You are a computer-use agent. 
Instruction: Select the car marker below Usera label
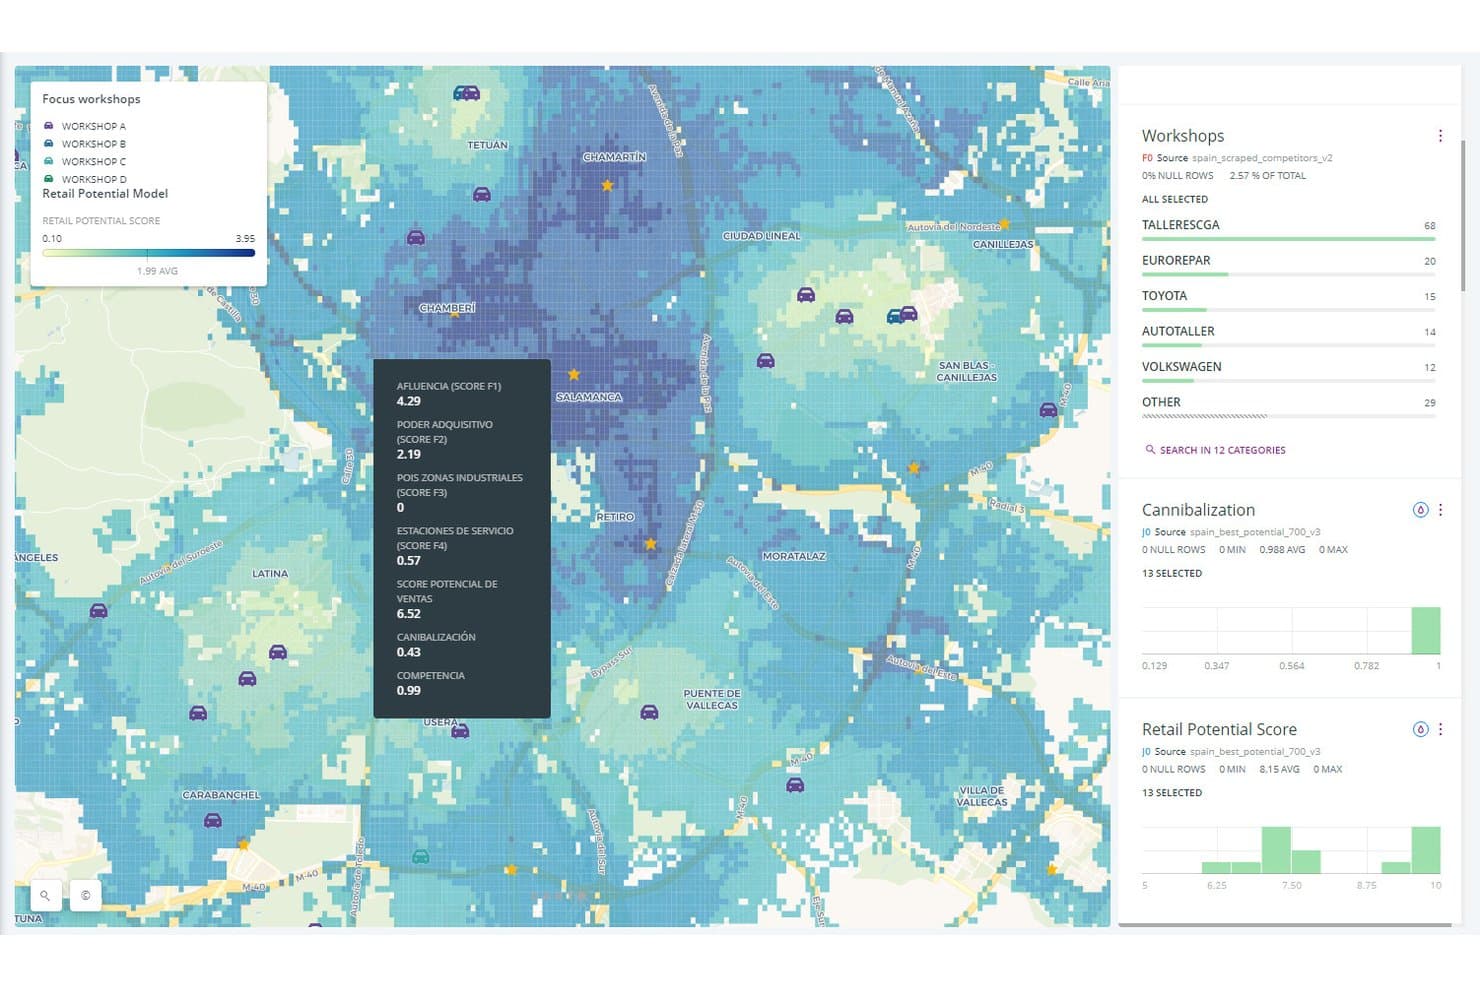pos(460,731)
